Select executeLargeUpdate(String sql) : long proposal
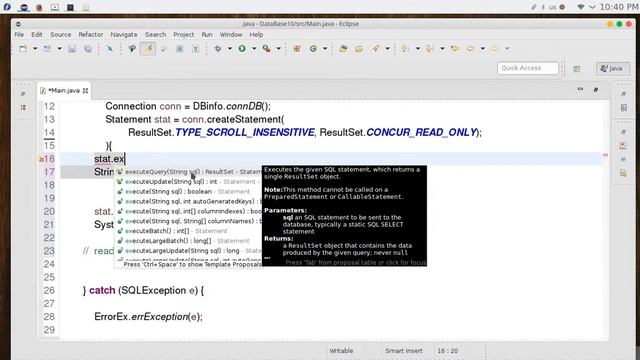 point(189,251)
